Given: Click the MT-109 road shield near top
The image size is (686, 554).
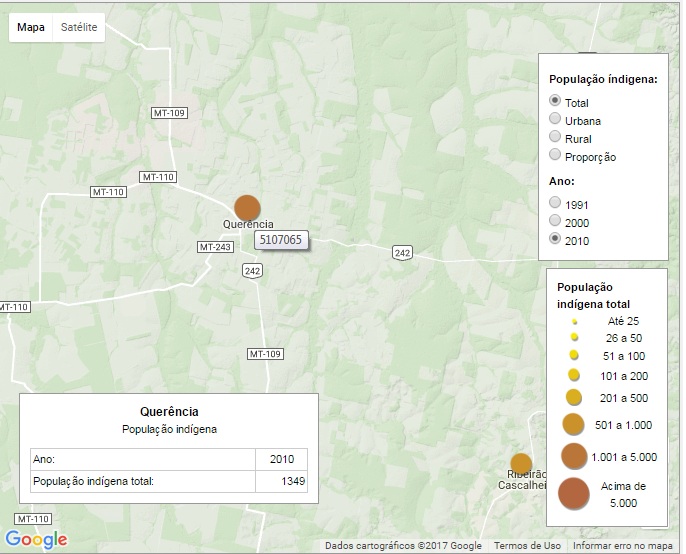Looking at the screenshot, I should tap(168, 113).
